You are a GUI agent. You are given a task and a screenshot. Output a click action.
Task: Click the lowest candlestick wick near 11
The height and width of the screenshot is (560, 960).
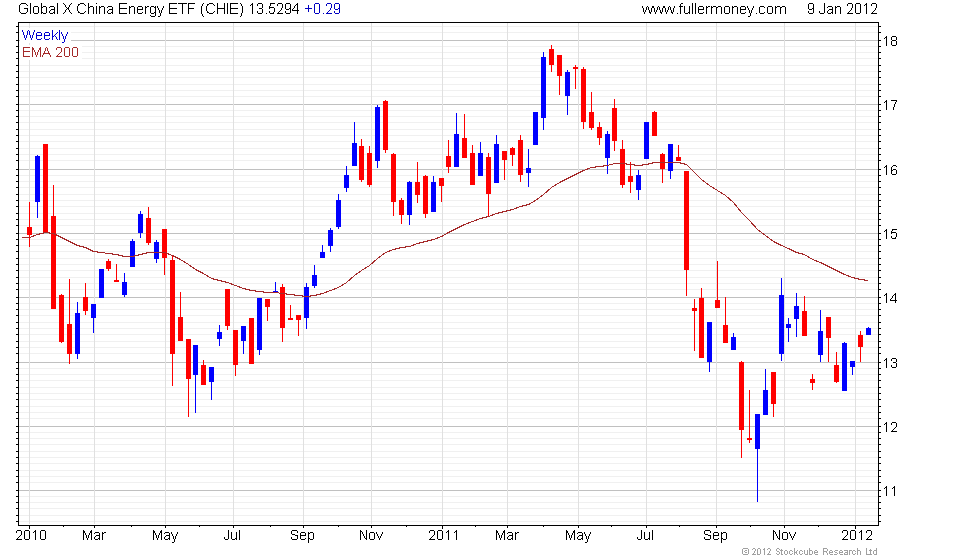click(757, 458)
